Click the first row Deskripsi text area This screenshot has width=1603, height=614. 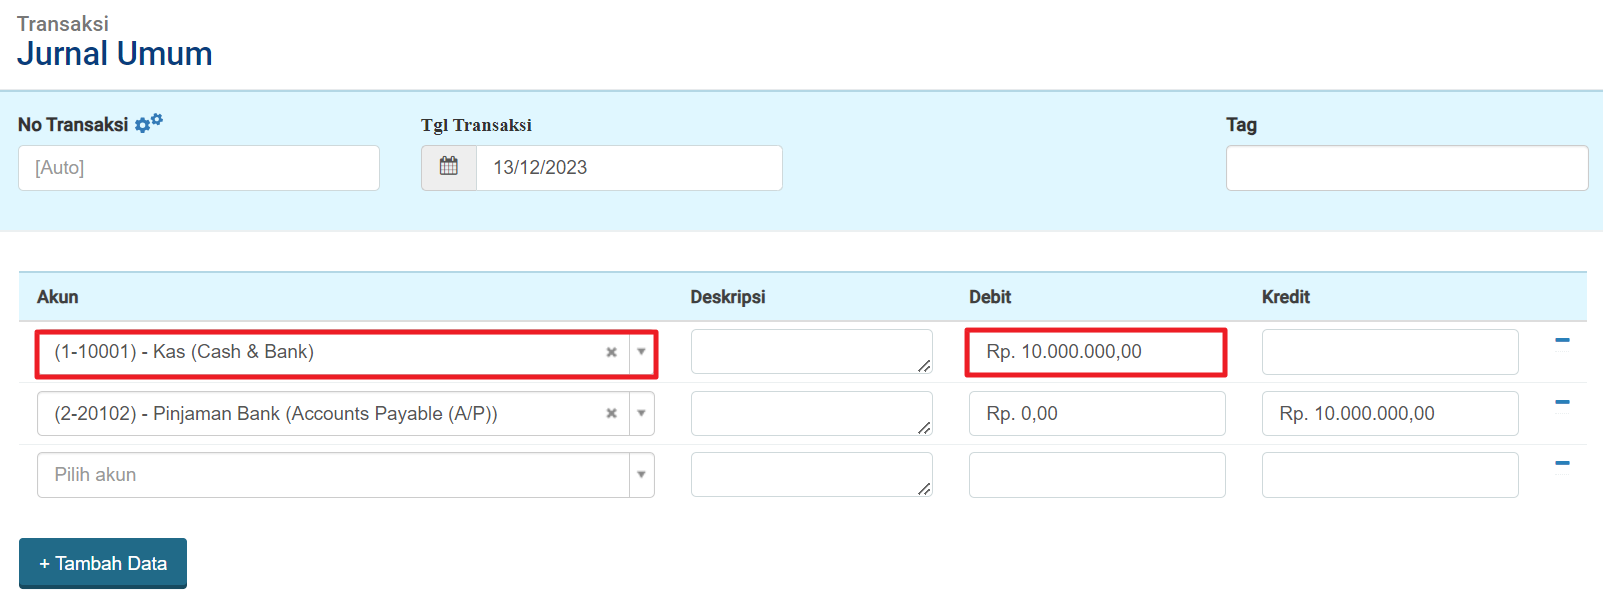click(x=811, y=352)
